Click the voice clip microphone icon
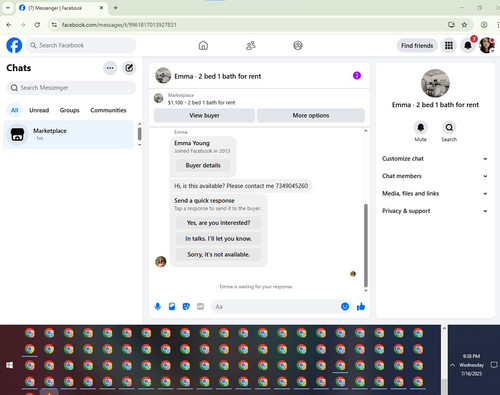This screenshot has height=395, width=500. (158, 306)
